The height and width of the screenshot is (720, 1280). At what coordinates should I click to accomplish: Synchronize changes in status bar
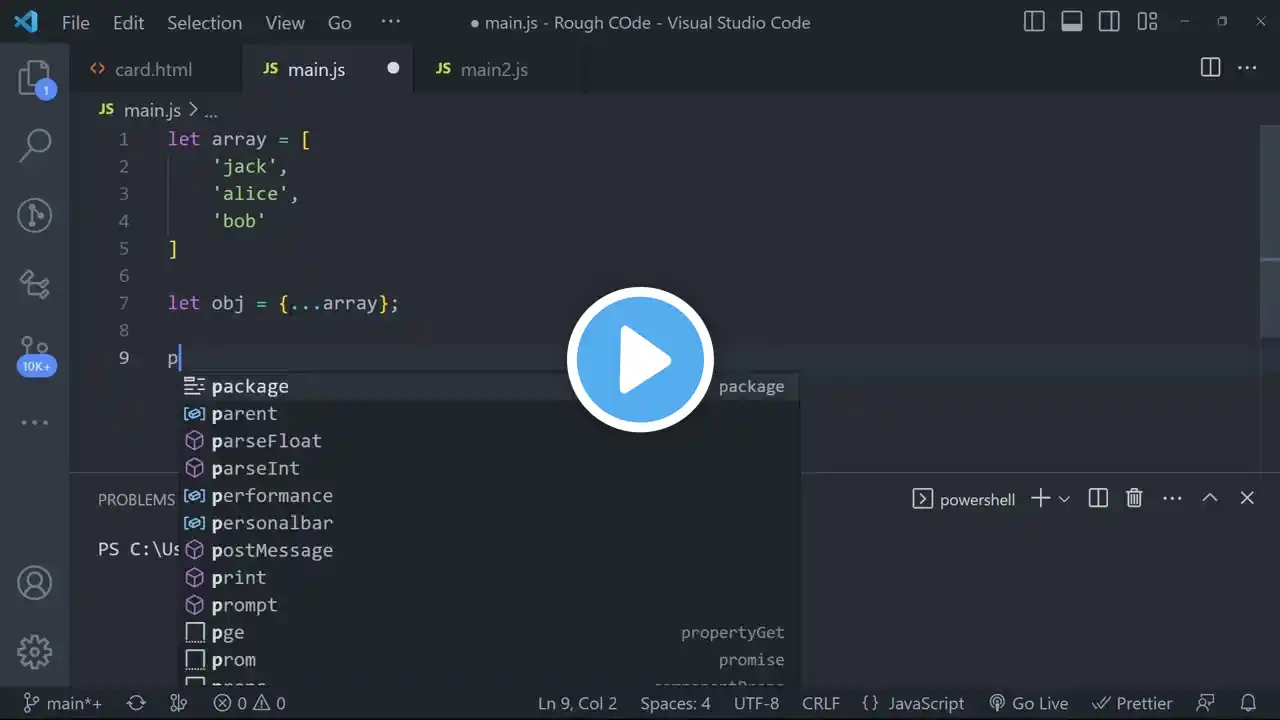pyautogui.click(x=137, y=703)
